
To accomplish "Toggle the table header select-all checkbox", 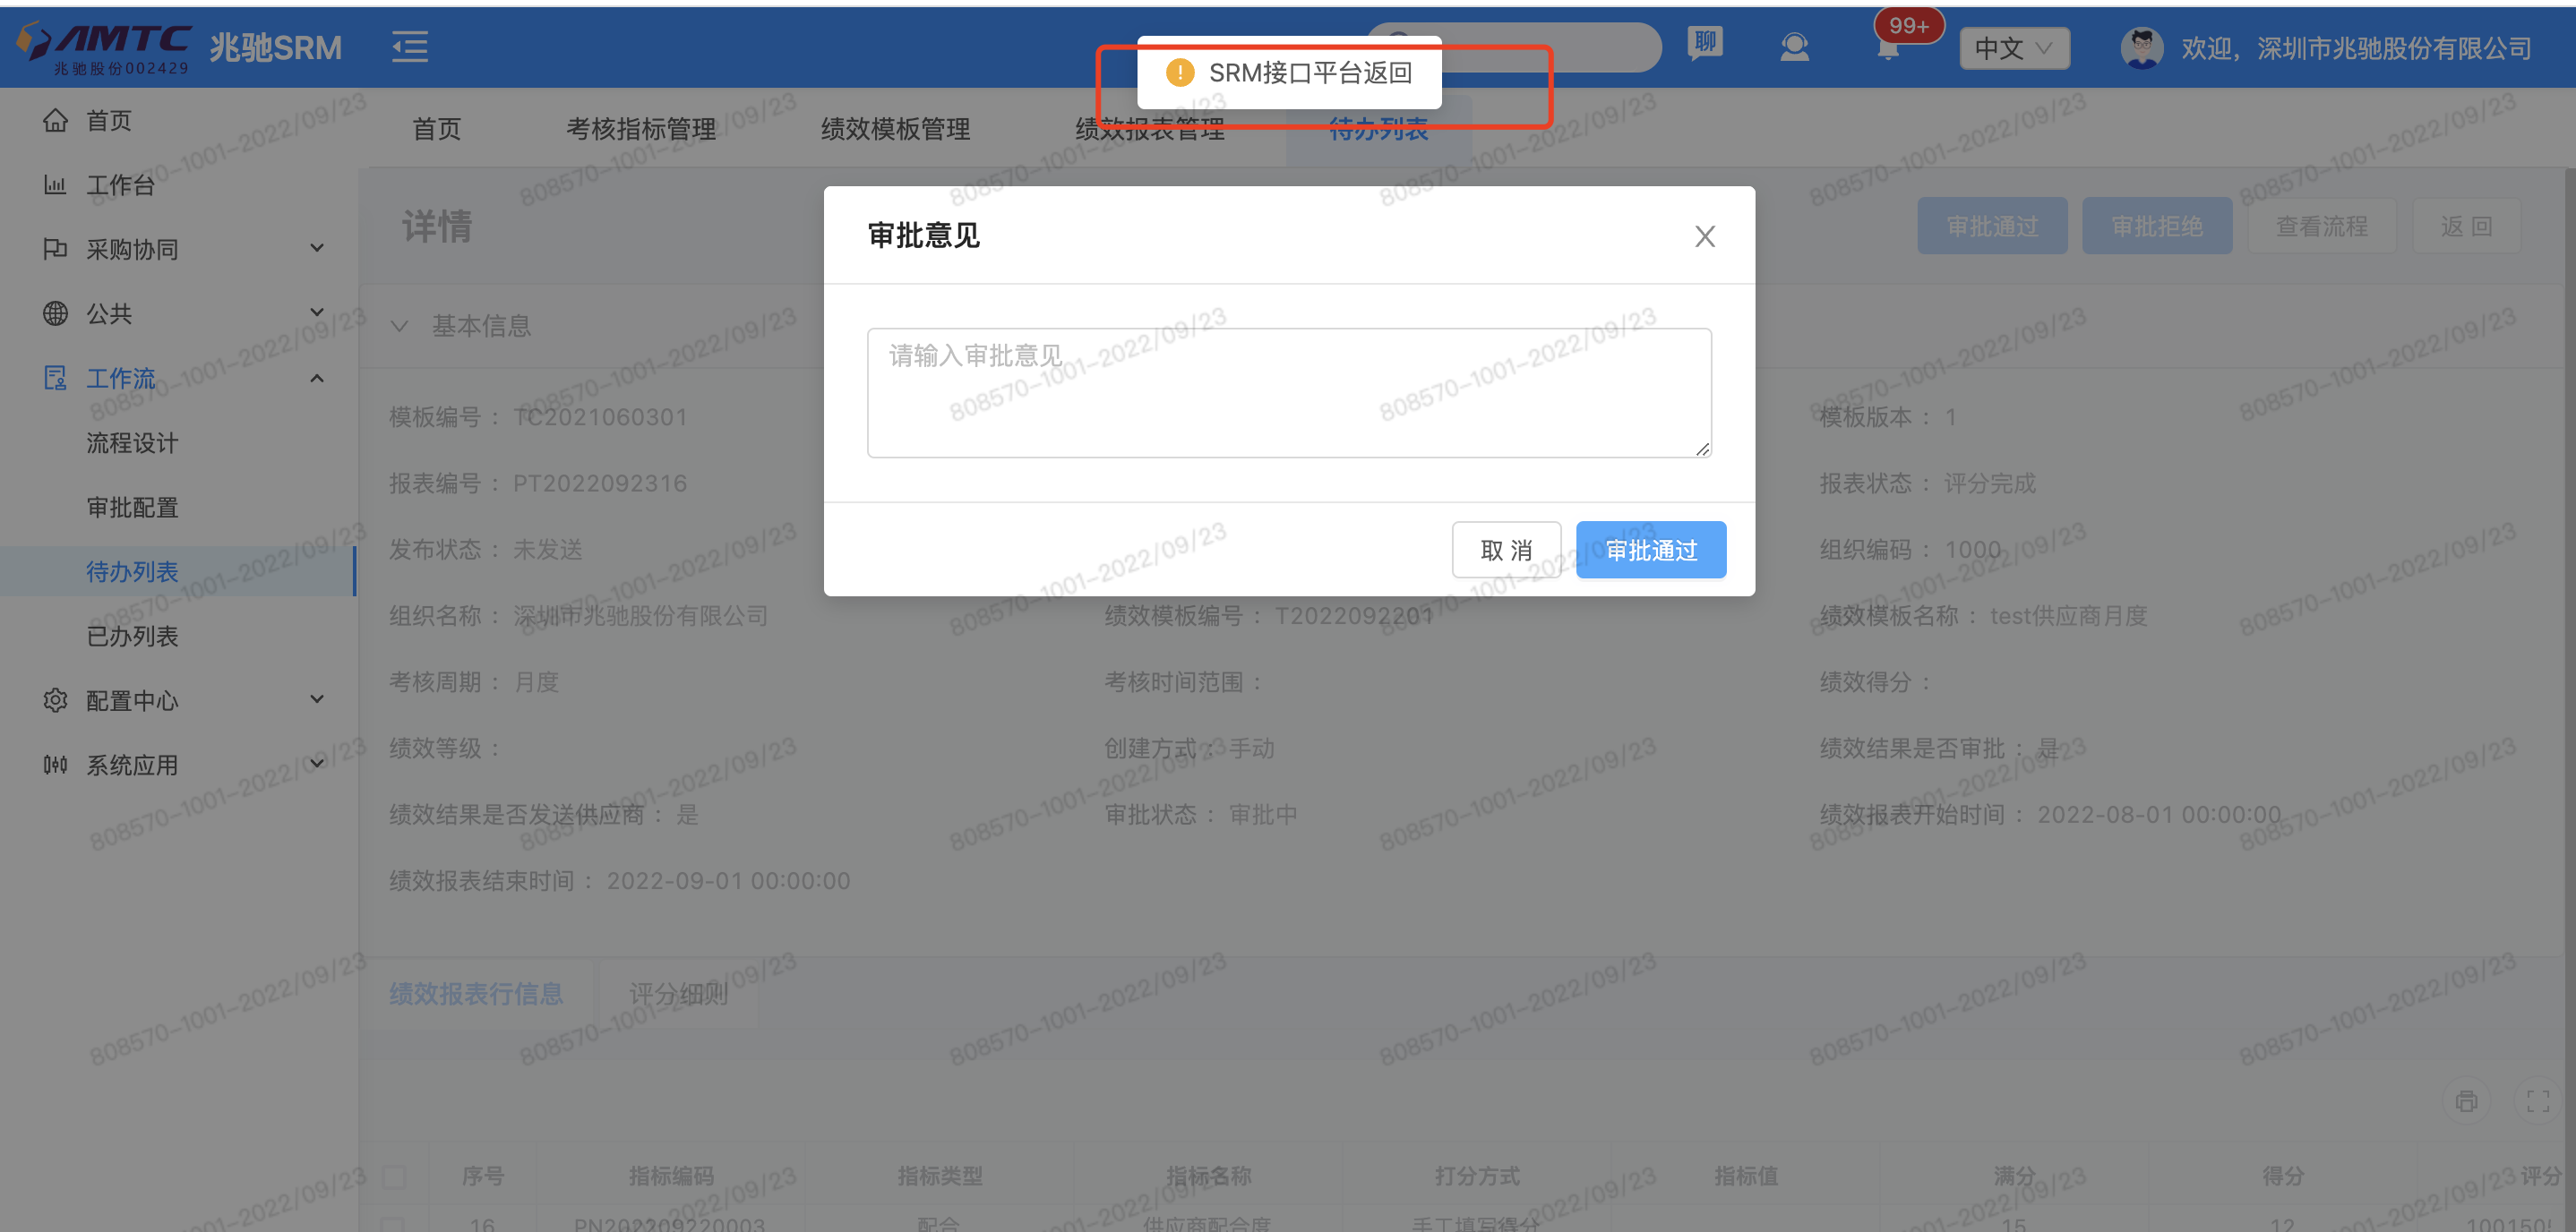I will (x=394, y=1176).
